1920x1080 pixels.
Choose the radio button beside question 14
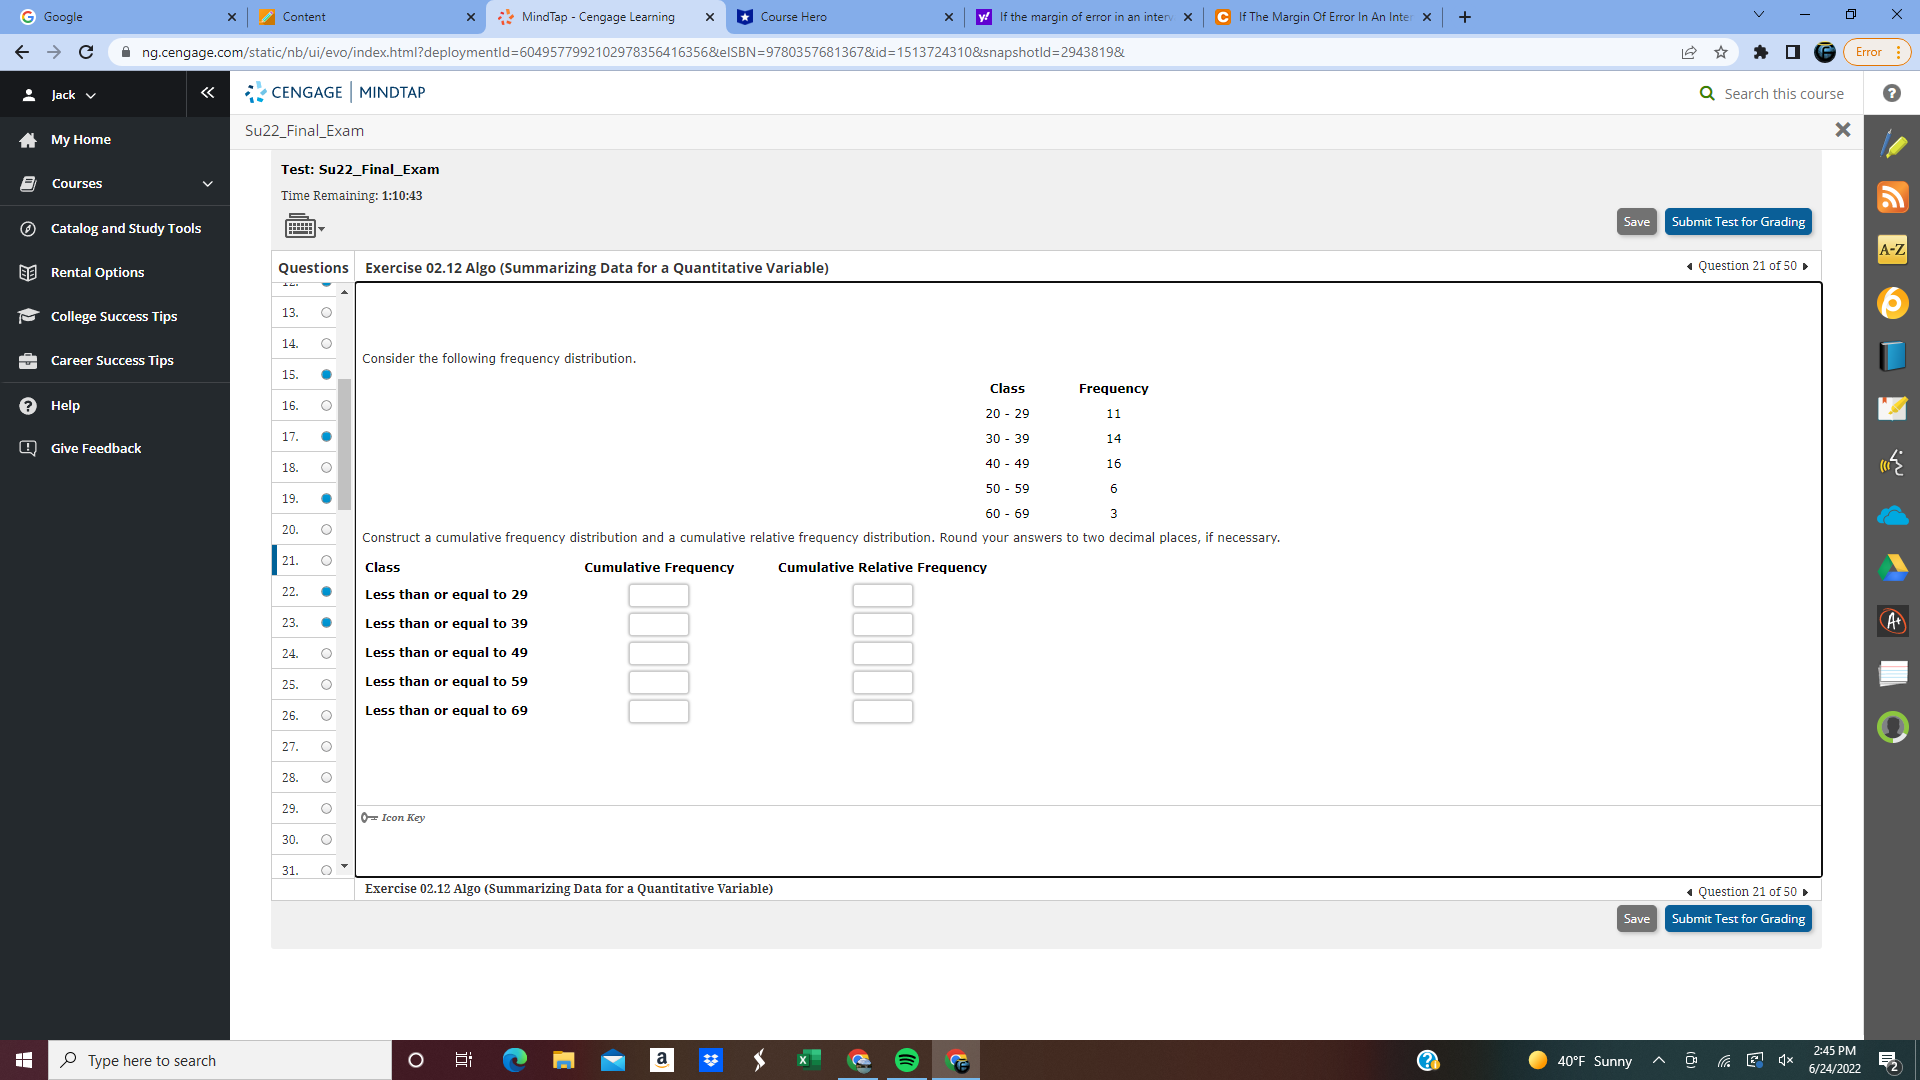326,343
